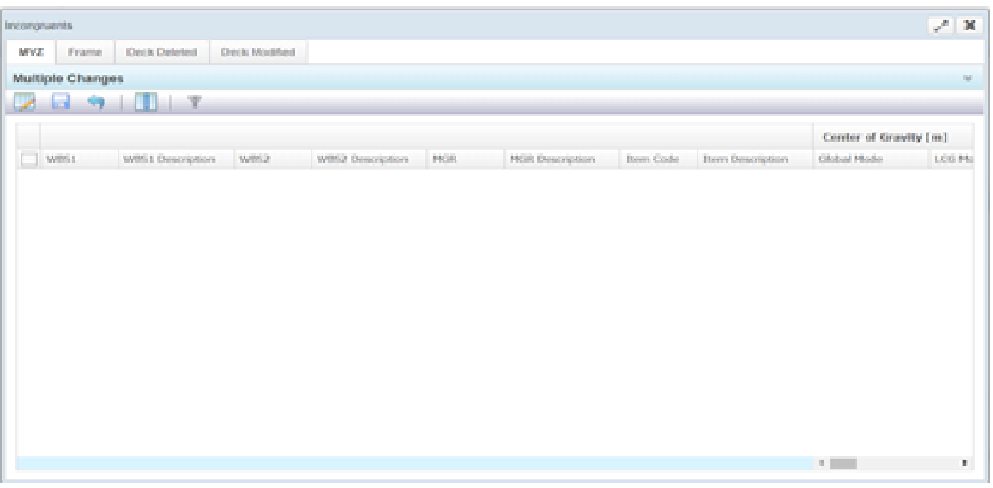Click the MGR column header
The height and width of the screenshot is (488, 993).
click(465, 160)
